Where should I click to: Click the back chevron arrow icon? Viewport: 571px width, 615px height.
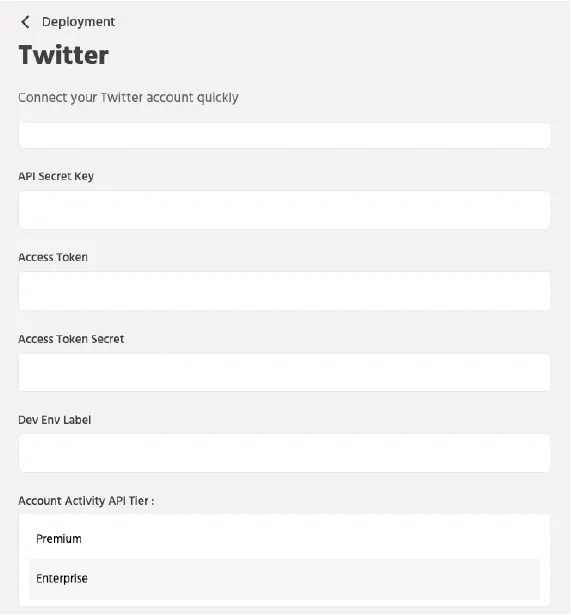pyautogui.click(x=25, y=22)
